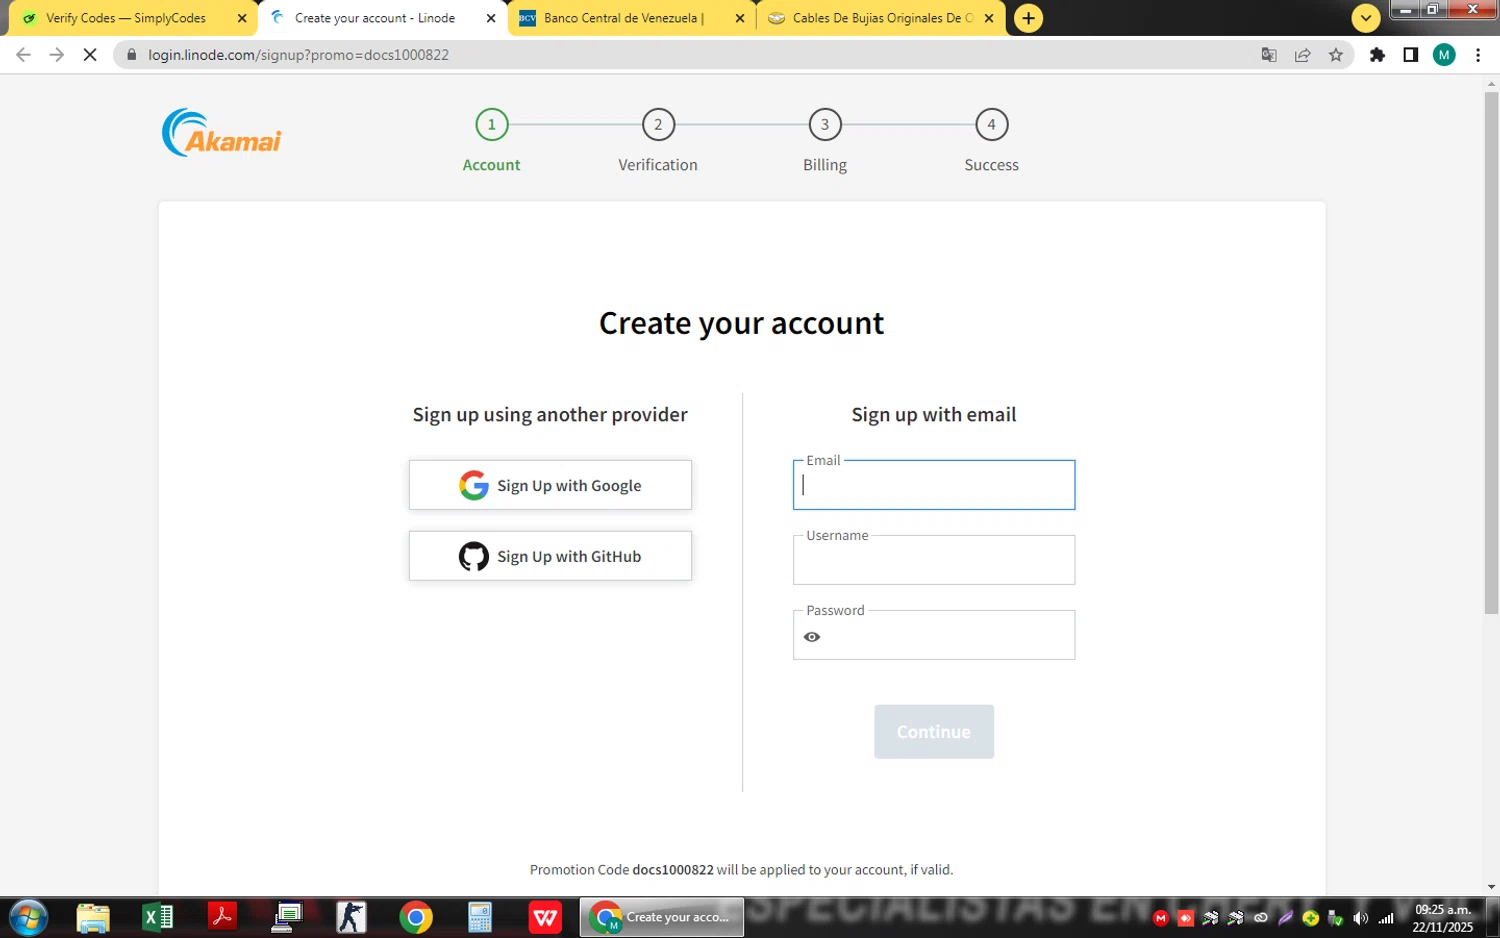Screen dimensions: 1500x938
Task: Focus the Email input field
Action: click(x=934, y=485)
